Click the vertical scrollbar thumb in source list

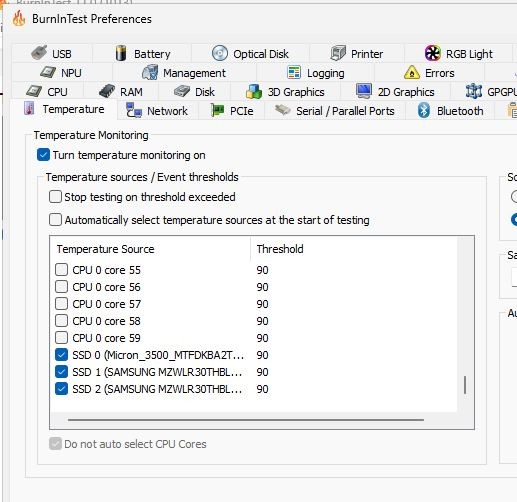465,385
